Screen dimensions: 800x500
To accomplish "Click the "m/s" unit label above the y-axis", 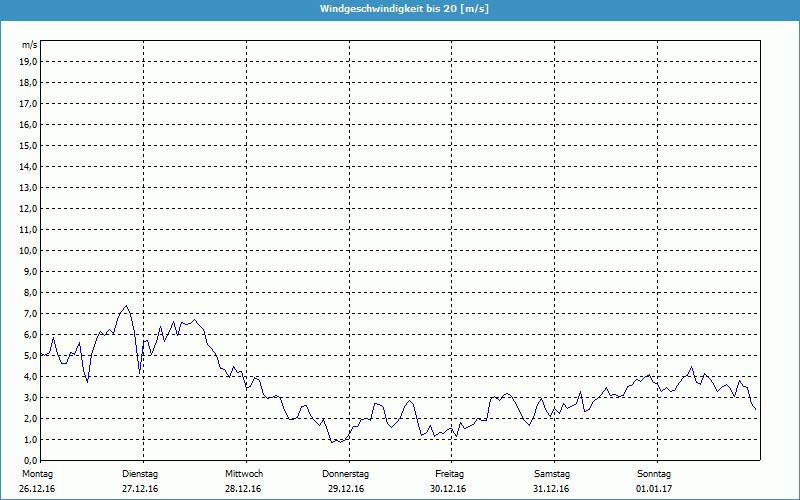I will click(30, 45).
